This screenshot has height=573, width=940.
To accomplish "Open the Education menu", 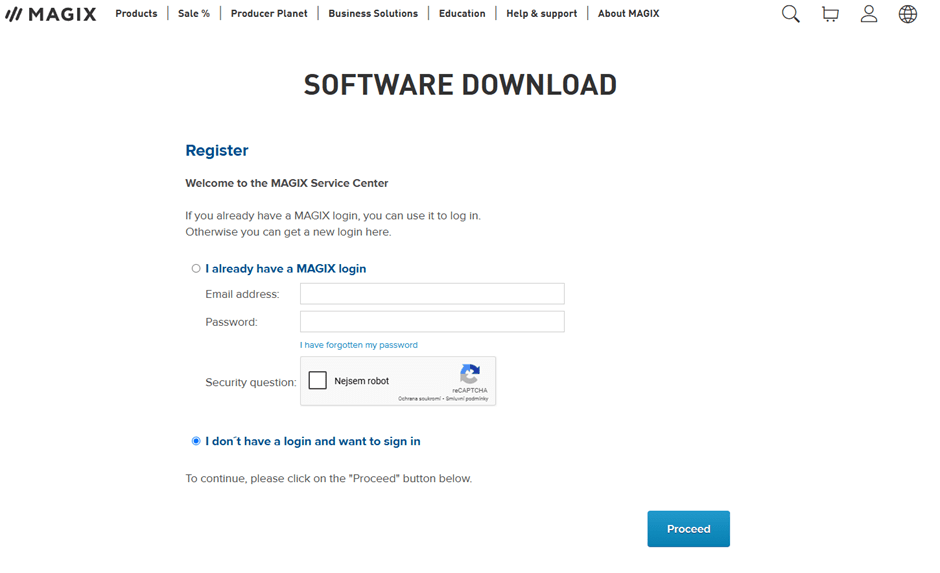I will 462,14.
